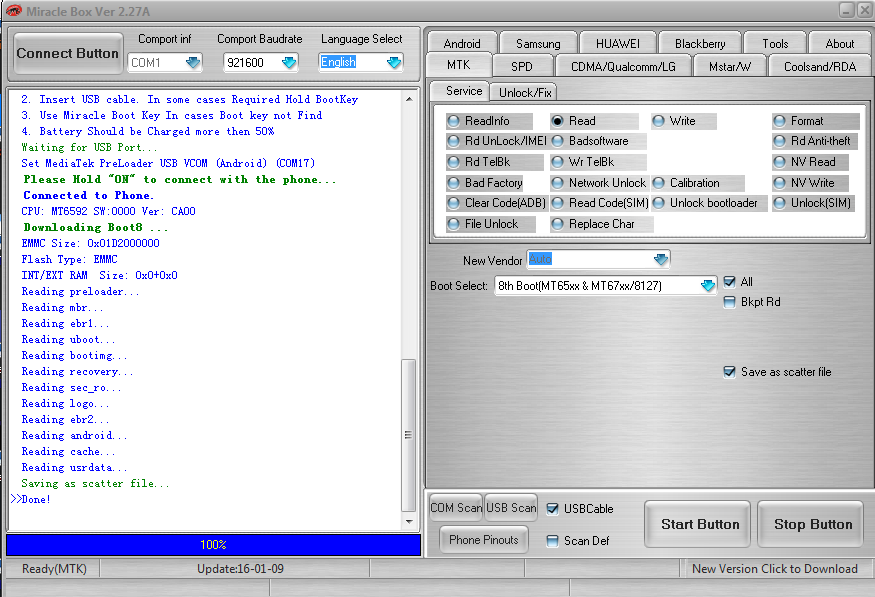The width and height of the screenshot is (875, 597).
Task: Select Rd Anti-theft option
Action: tap(779, 141)
